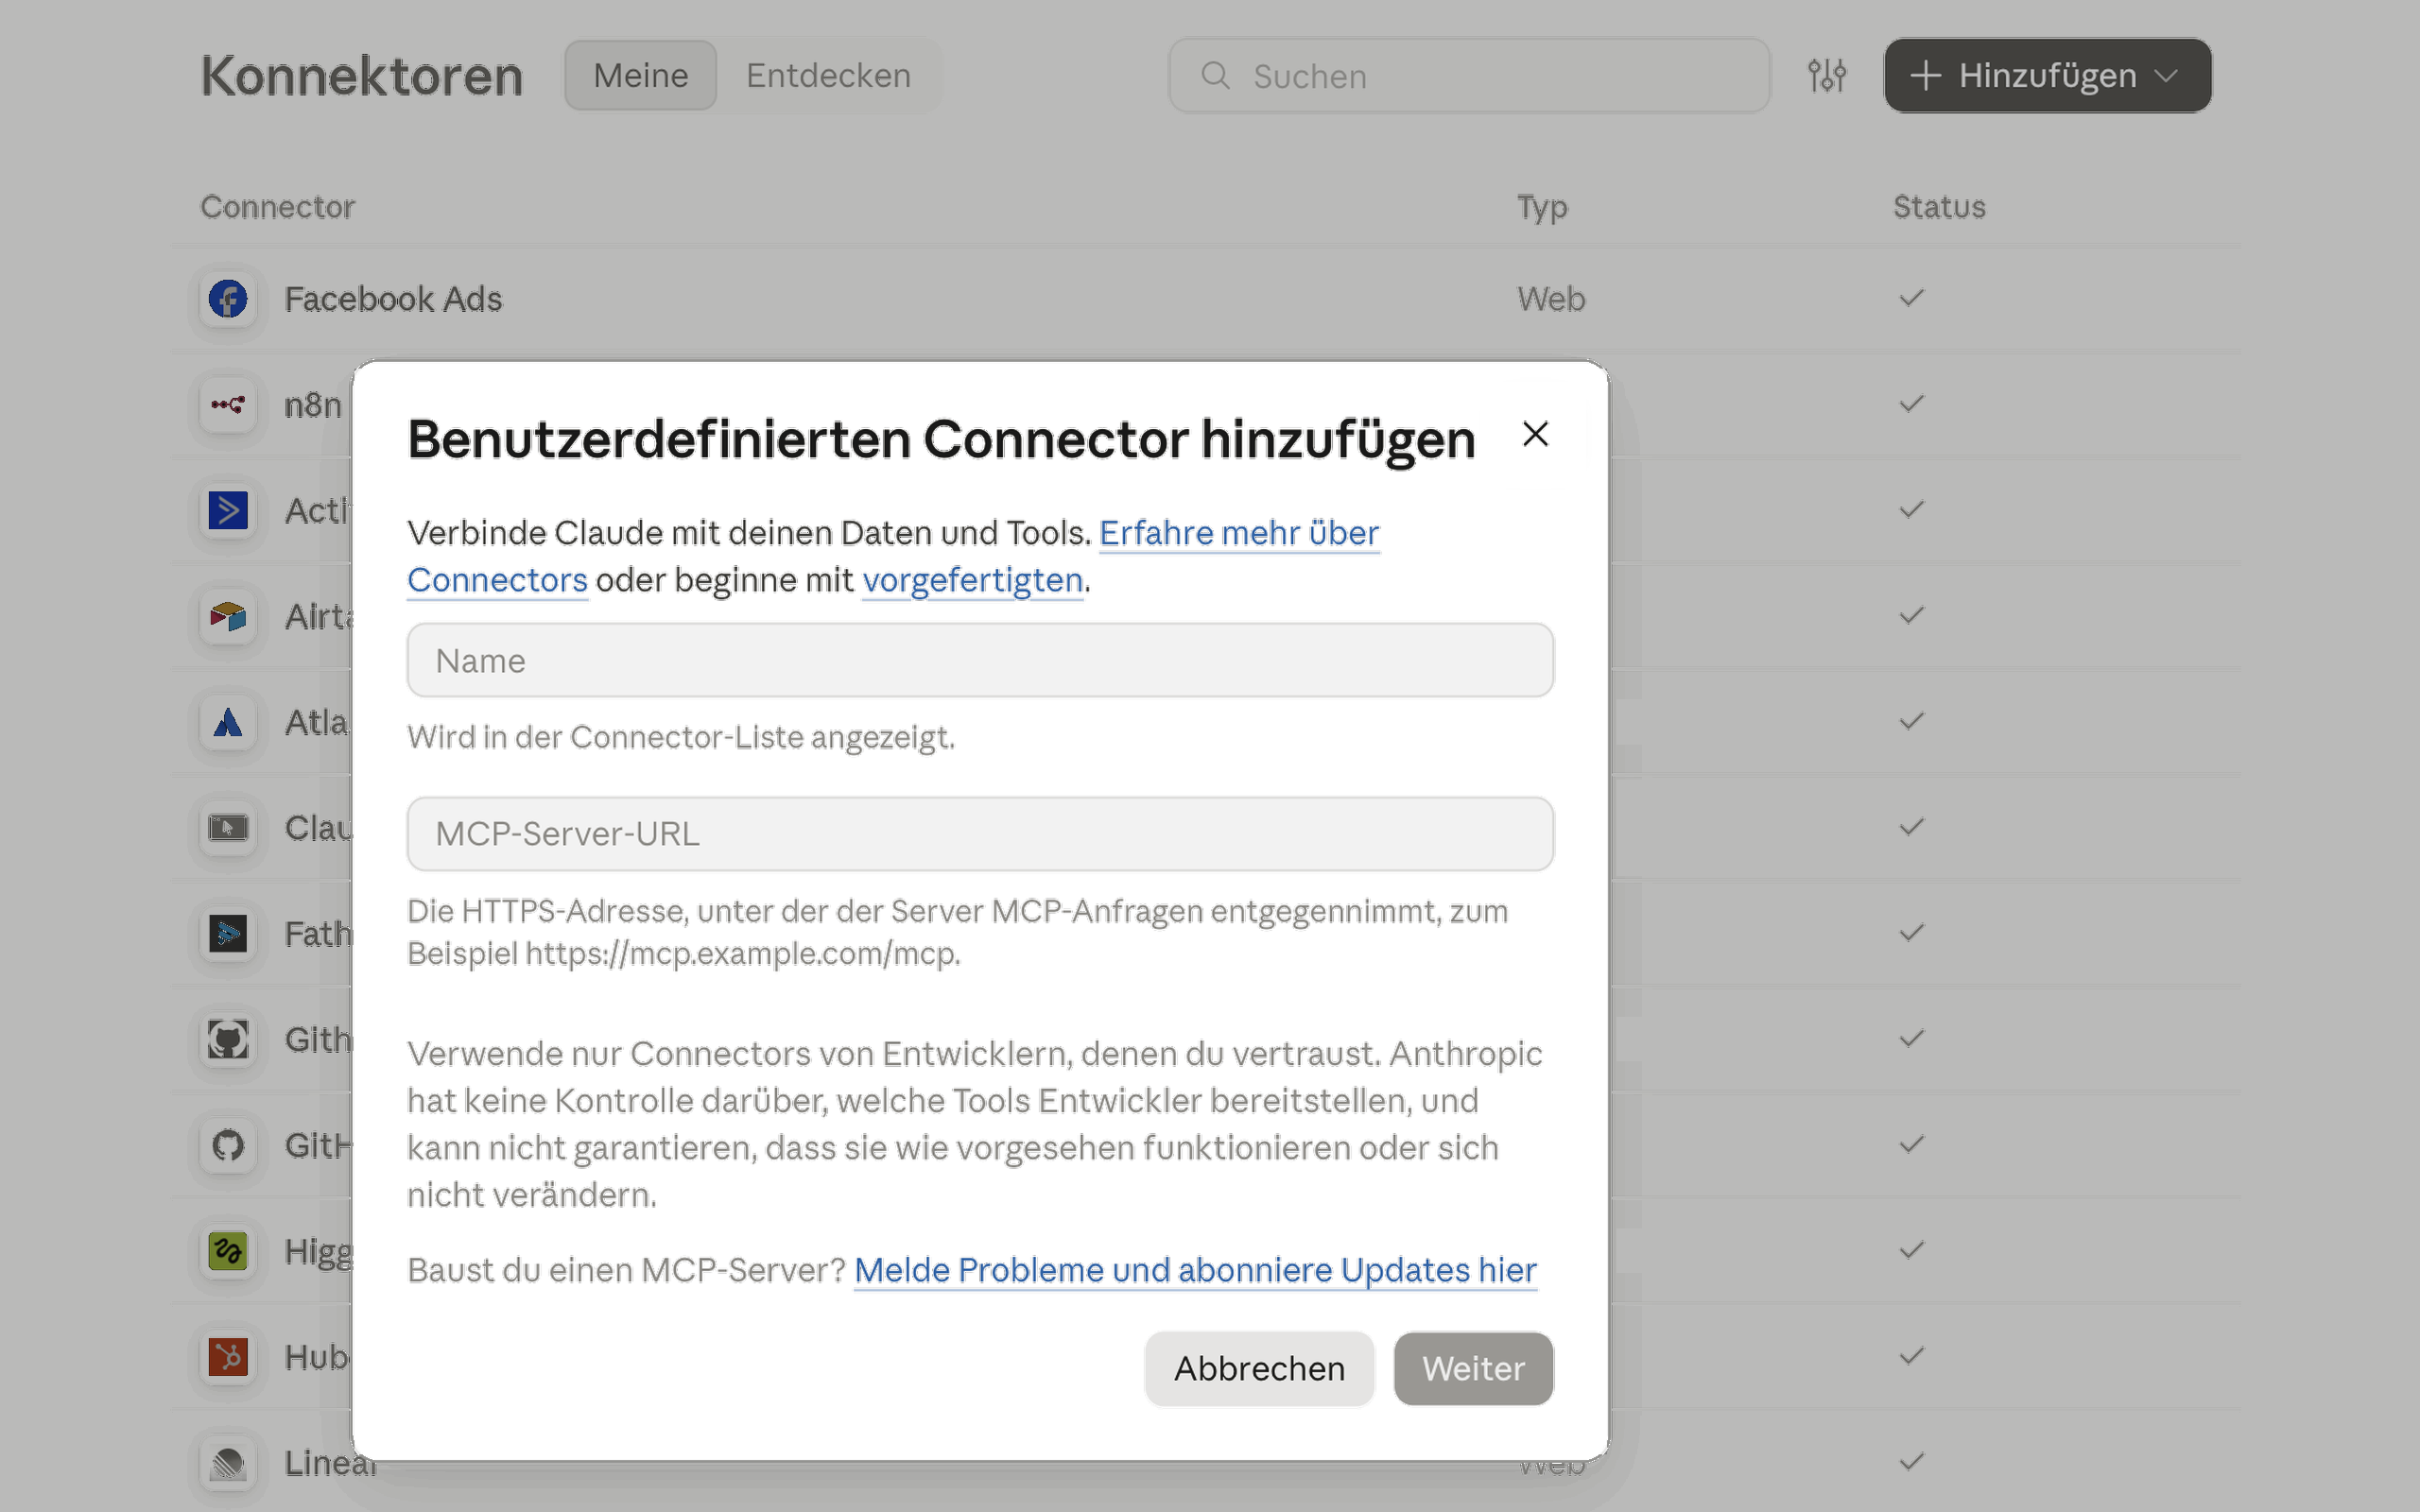The width and height of the screenshot is (2420, 1512).
Task: Click the GitH row round octocat icon
Action: click(228, 1145)
